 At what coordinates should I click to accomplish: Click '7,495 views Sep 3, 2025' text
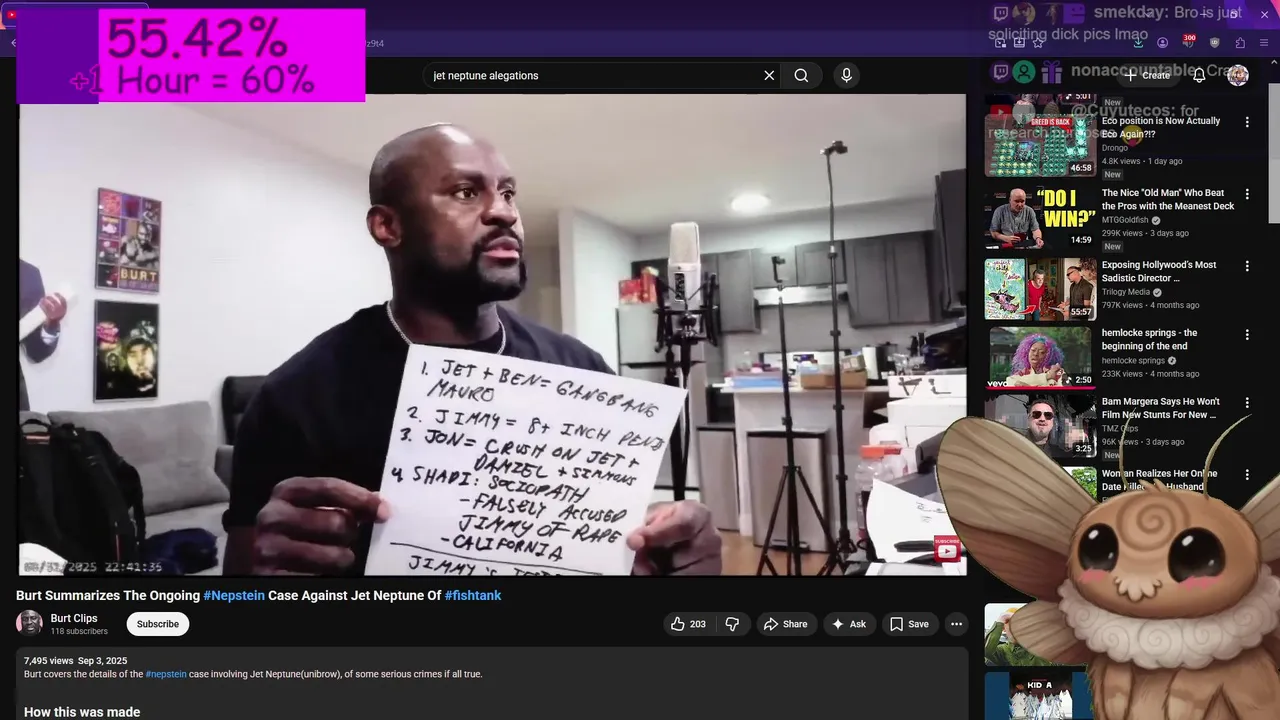tap(75, 661)
